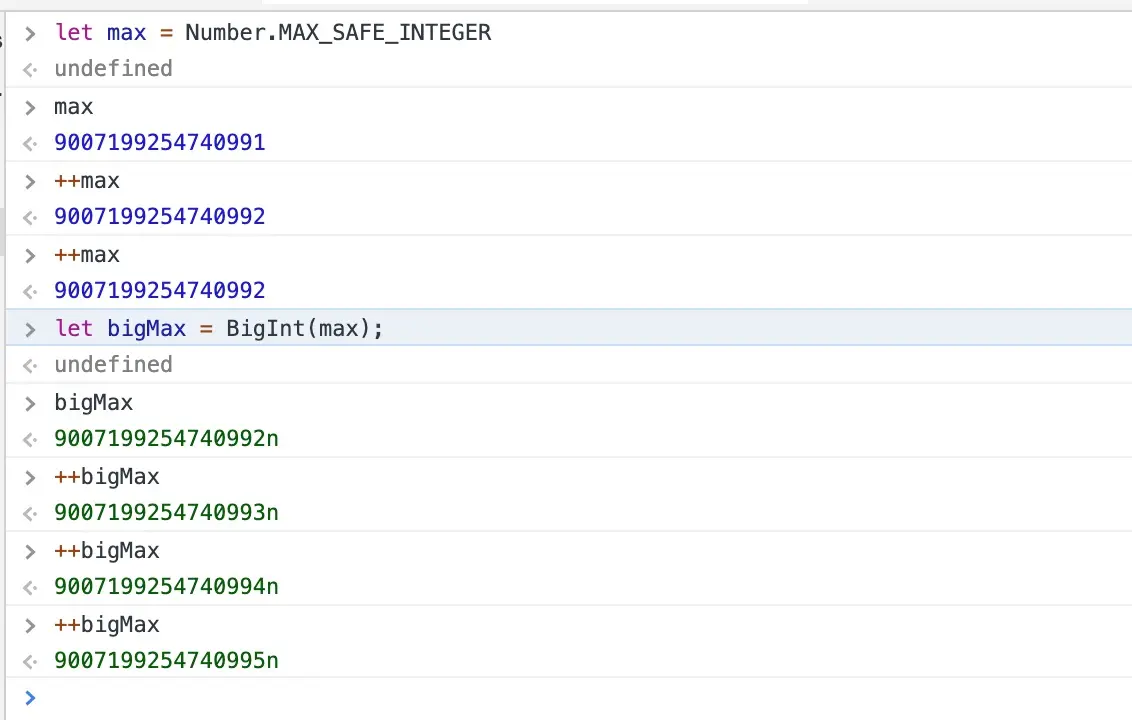
Task: Select the output 9007199254740994n
Action: 166,586
